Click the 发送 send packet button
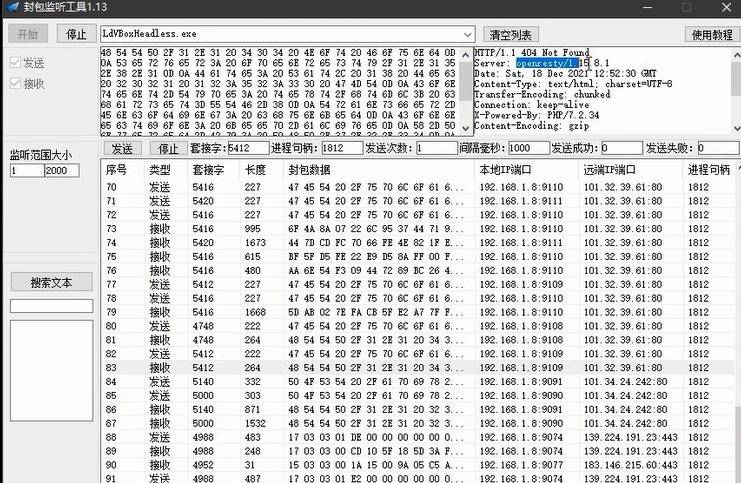This screenshot has height=483, width=741. point(122,148)
